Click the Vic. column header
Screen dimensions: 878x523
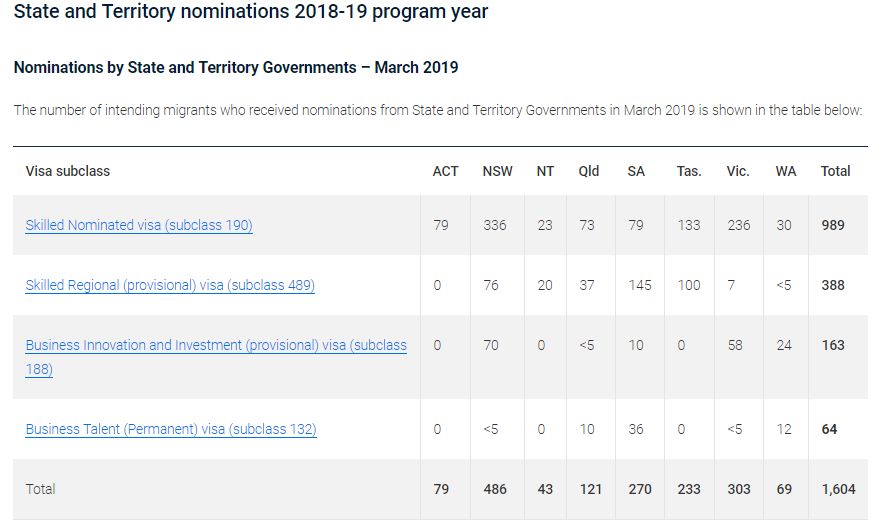point(737,171)
